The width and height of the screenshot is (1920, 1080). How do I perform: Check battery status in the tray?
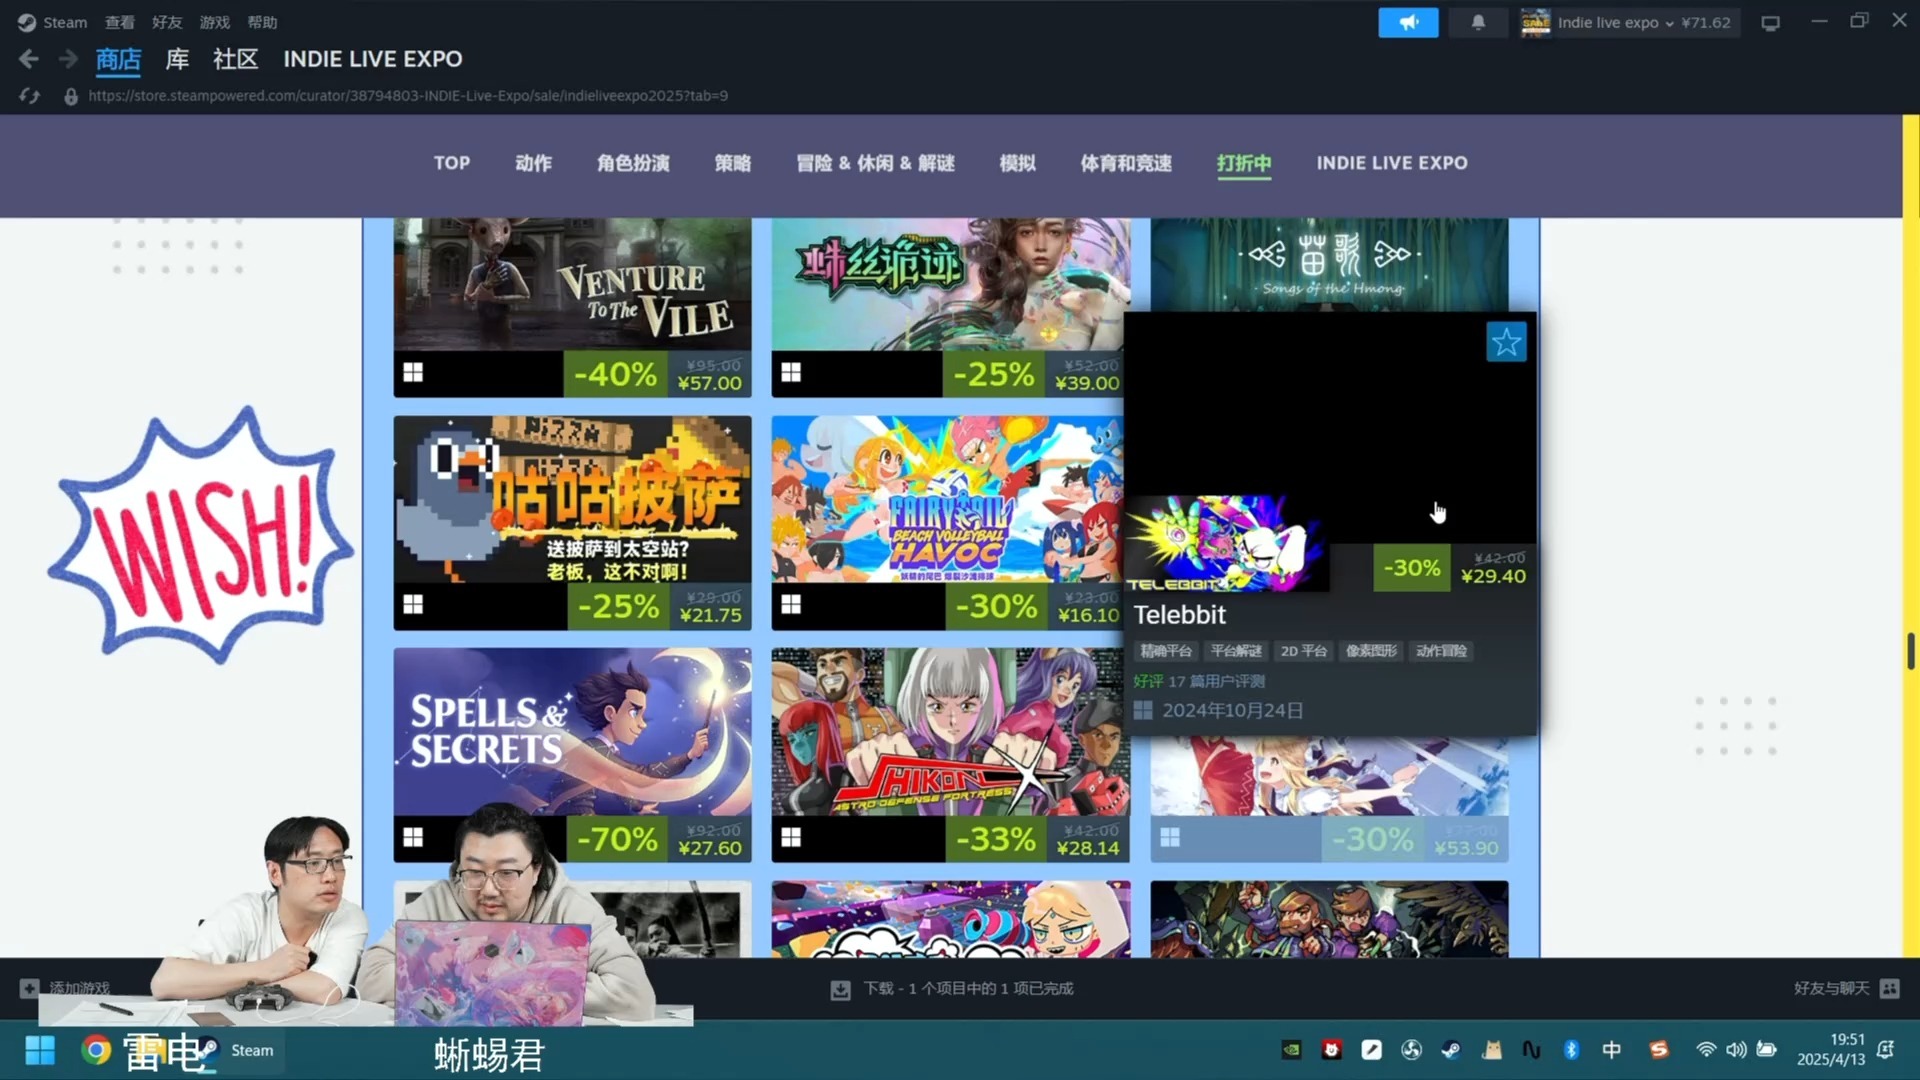(x=1767, y=1050)
